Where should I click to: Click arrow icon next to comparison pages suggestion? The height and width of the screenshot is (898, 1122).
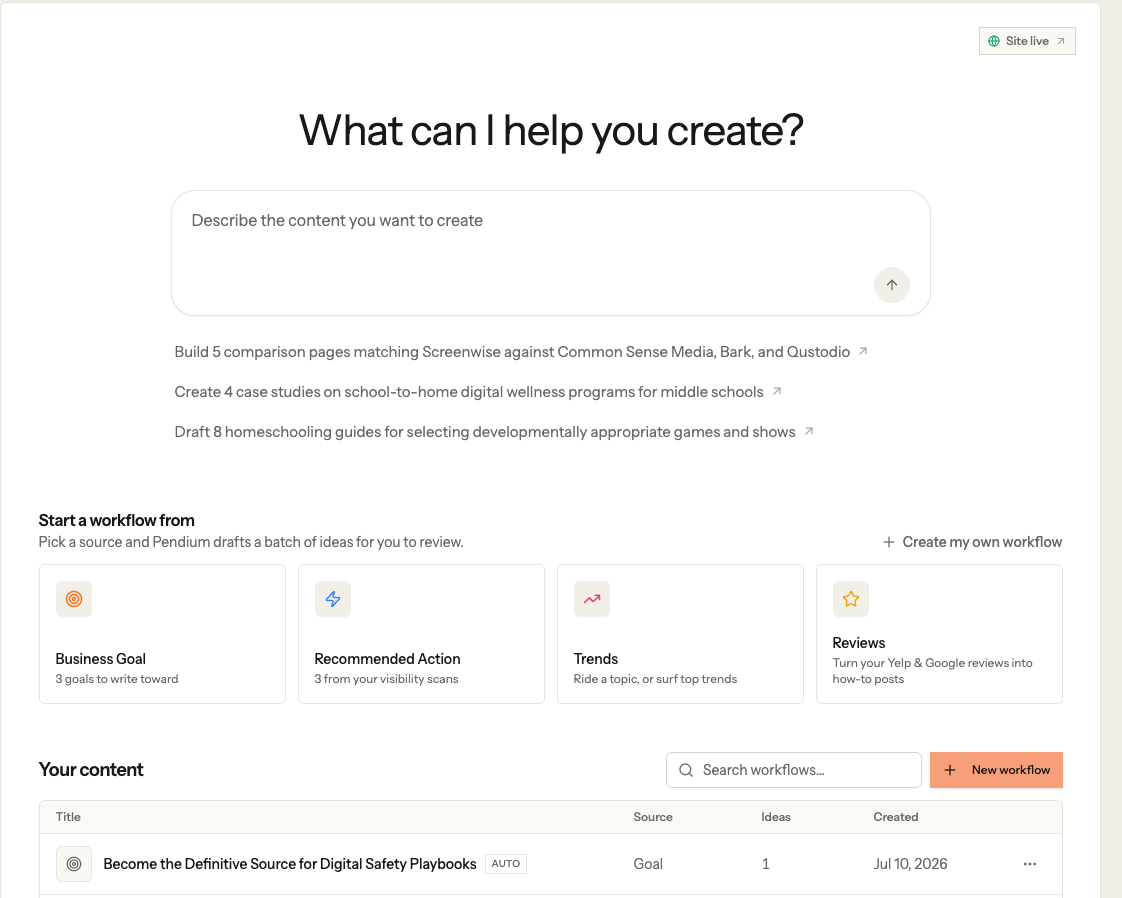(863, 351)
